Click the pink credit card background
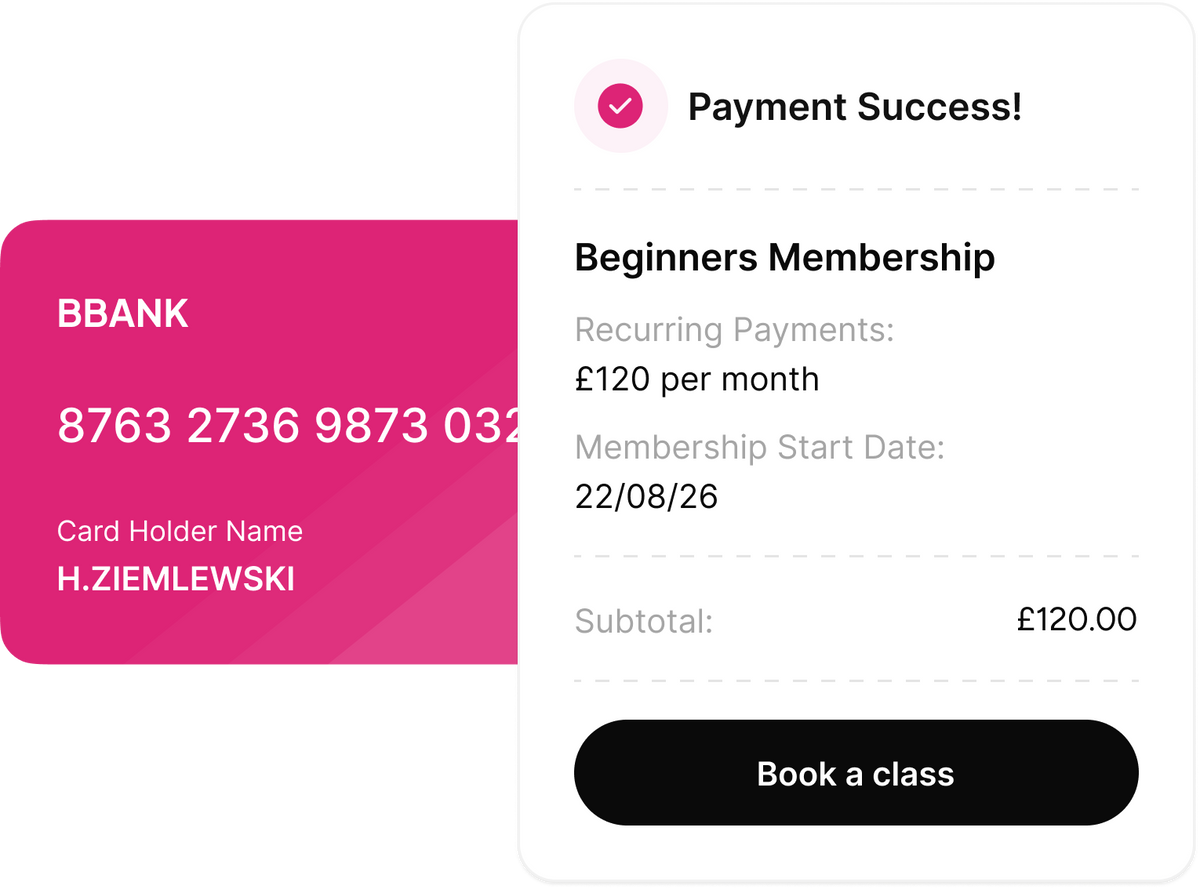The height and width of the screenshot is (889, 1200). (x=259, y=442)
